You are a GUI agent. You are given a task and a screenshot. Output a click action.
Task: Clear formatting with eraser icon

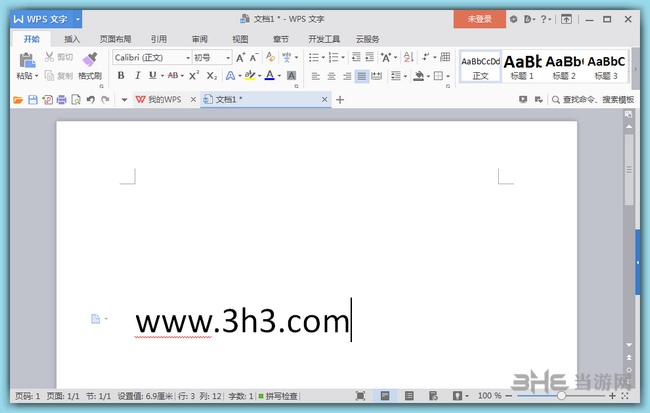[x=271, y=57]
